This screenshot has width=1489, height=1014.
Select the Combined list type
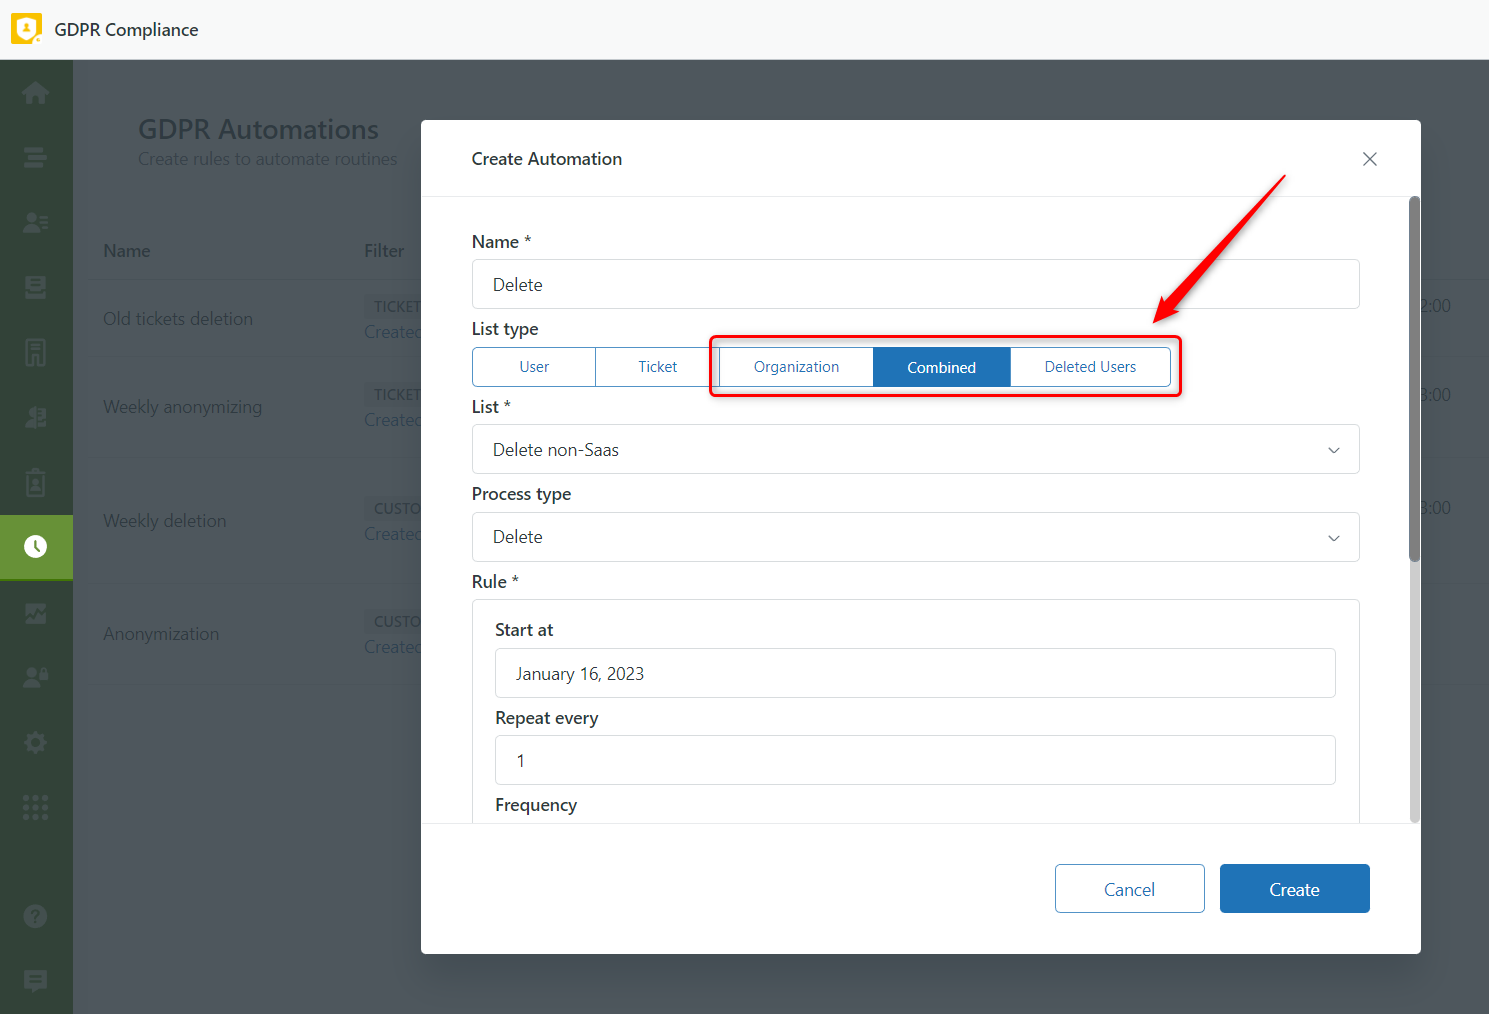pyautogui.click(x=941, y=367)
